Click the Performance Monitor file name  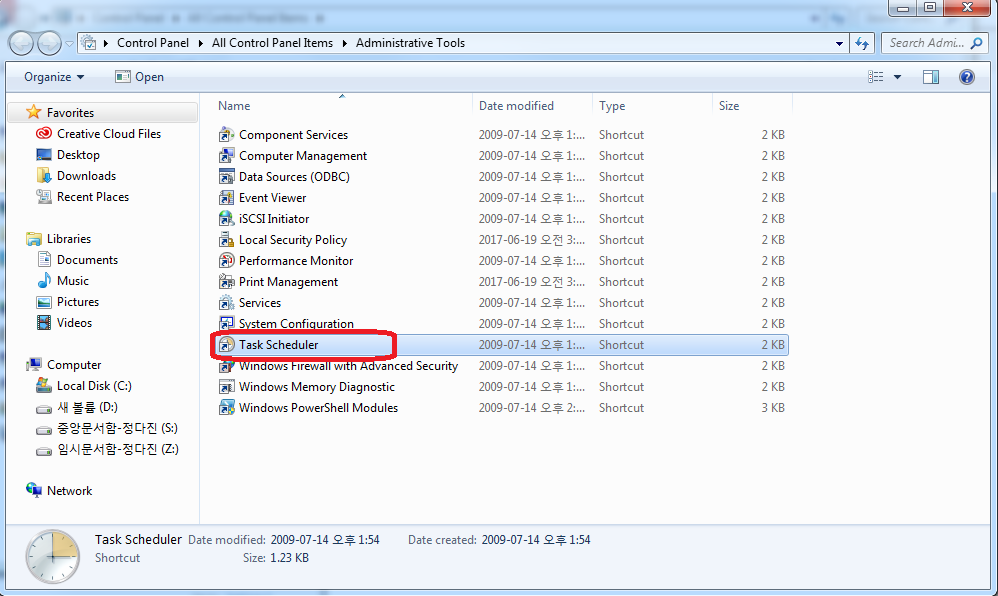click(296, 261)
